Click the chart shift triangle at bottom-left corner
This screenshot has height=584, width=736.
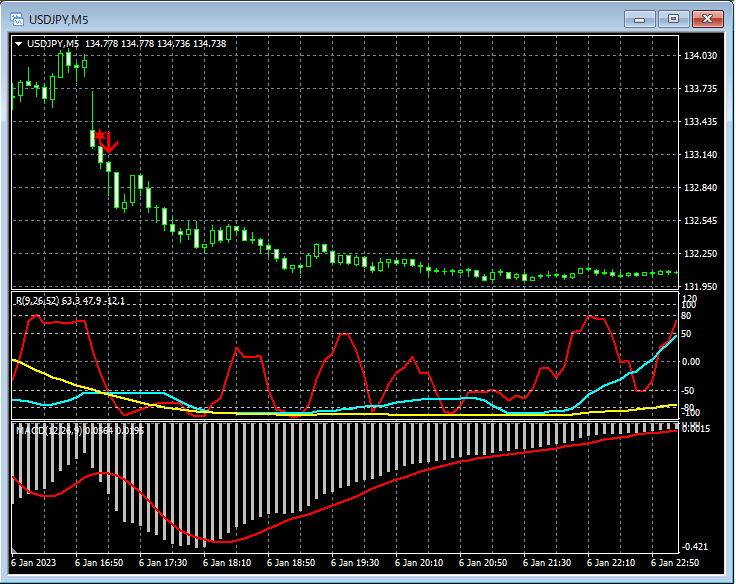point(14,550)
